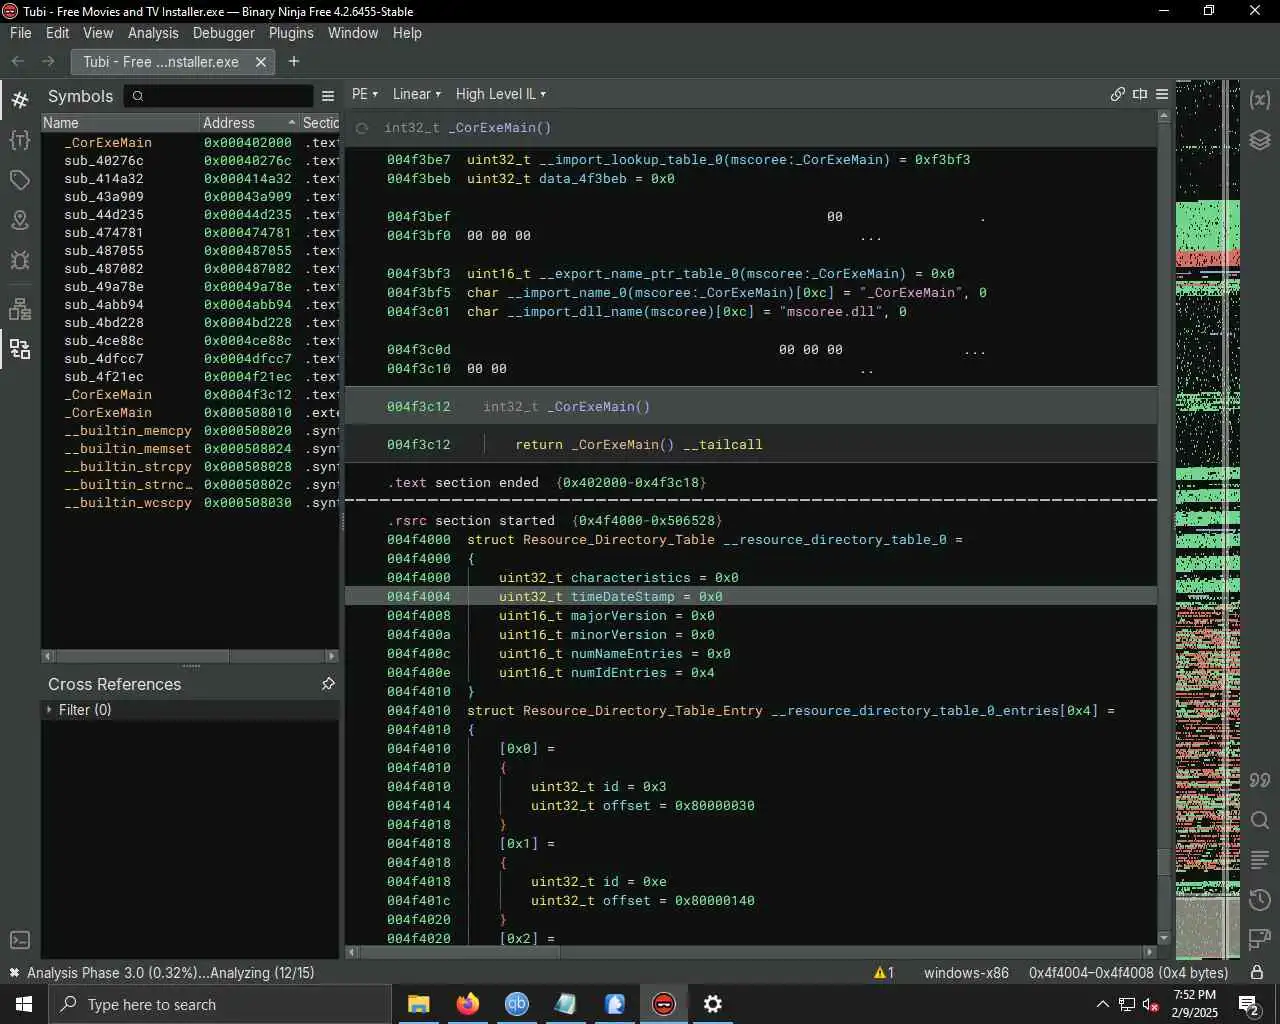Open the Window menu
The height and width of the screenshot is (1024, 1280).
(353, 33)
